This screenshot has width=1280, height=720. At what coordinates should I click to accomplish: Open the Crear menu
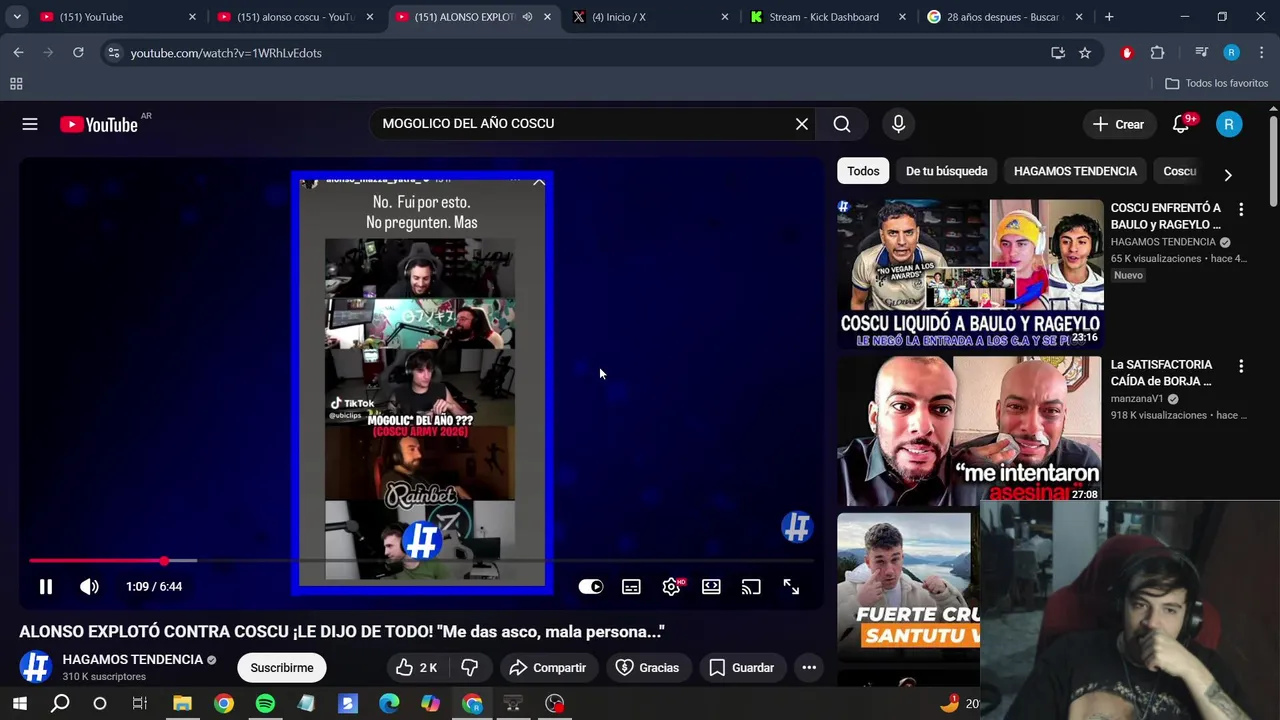(1118, 124)
